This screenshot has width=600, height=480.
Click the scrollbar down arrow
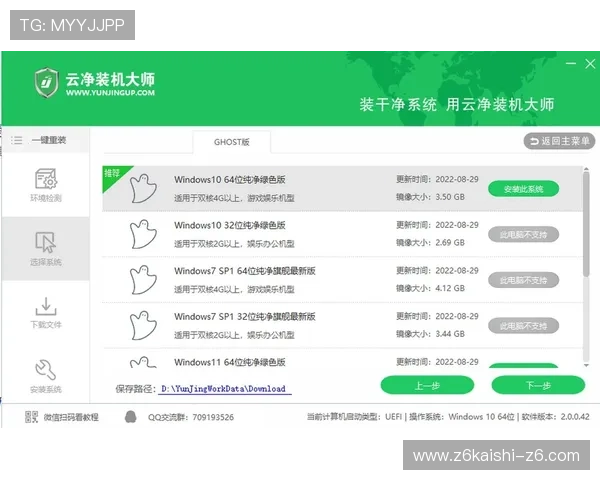(x=586, y=365)
